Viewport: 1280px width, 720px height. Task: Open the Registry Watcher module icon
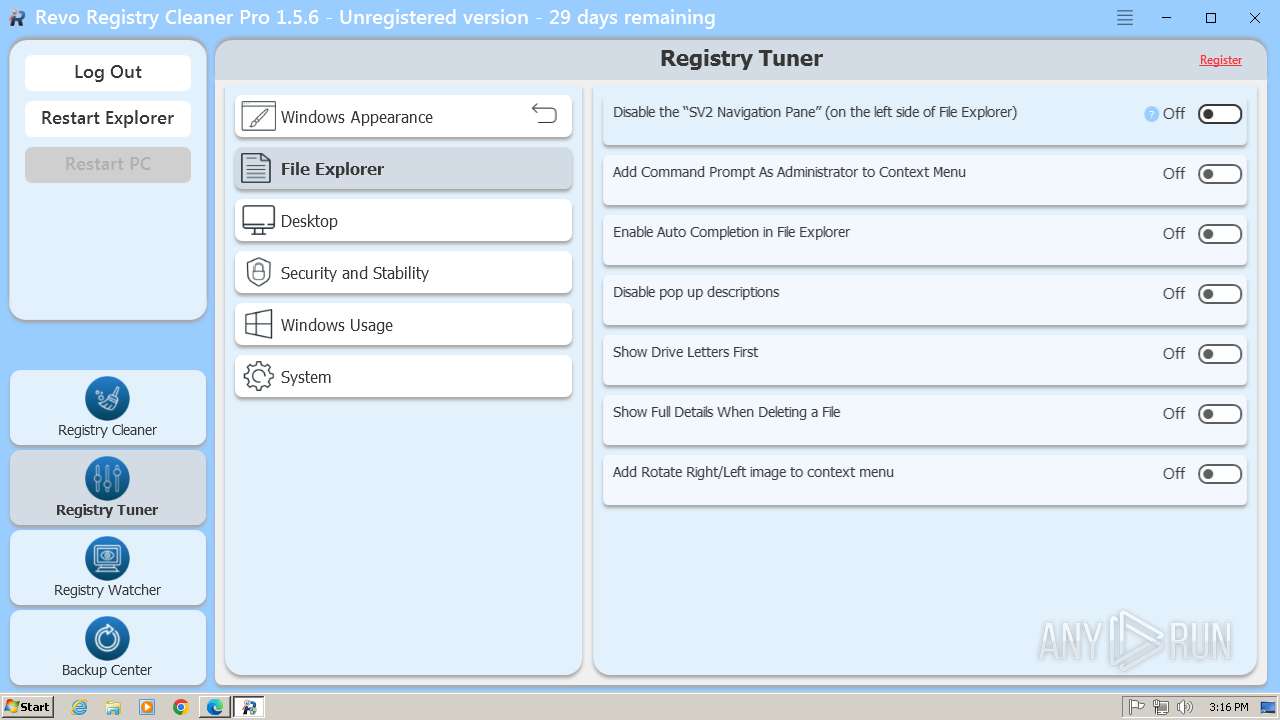tap(107, 559)
